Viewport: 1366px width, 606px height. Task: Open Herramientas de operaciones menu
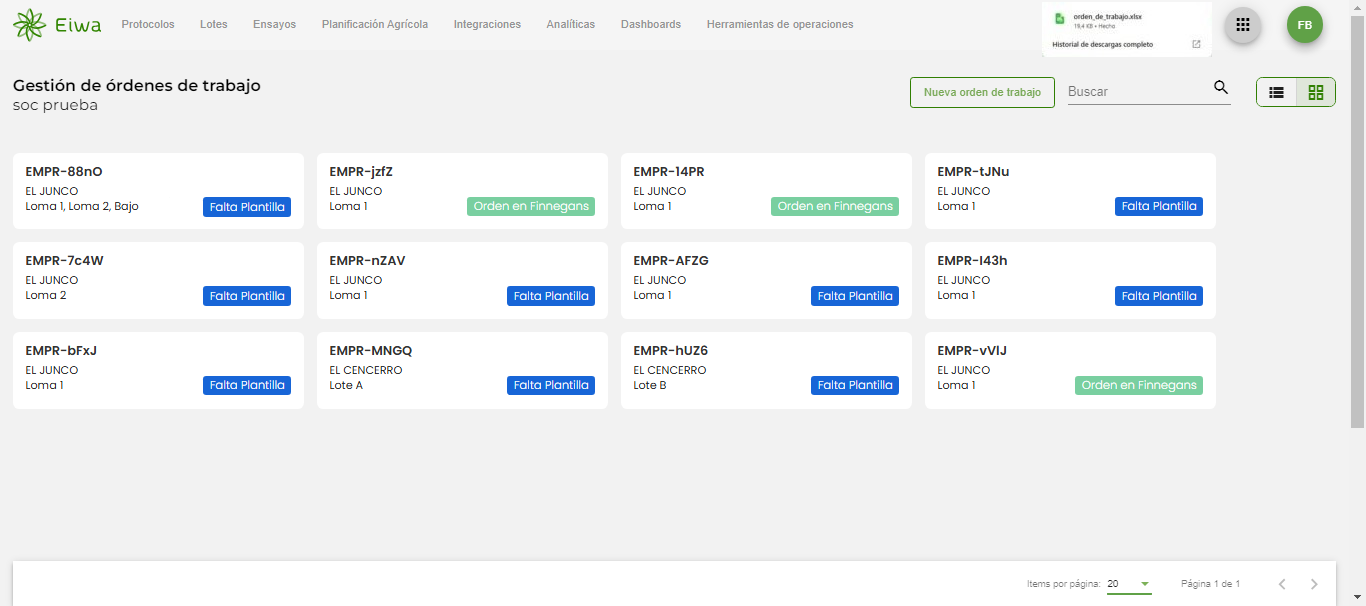[780, 24]
